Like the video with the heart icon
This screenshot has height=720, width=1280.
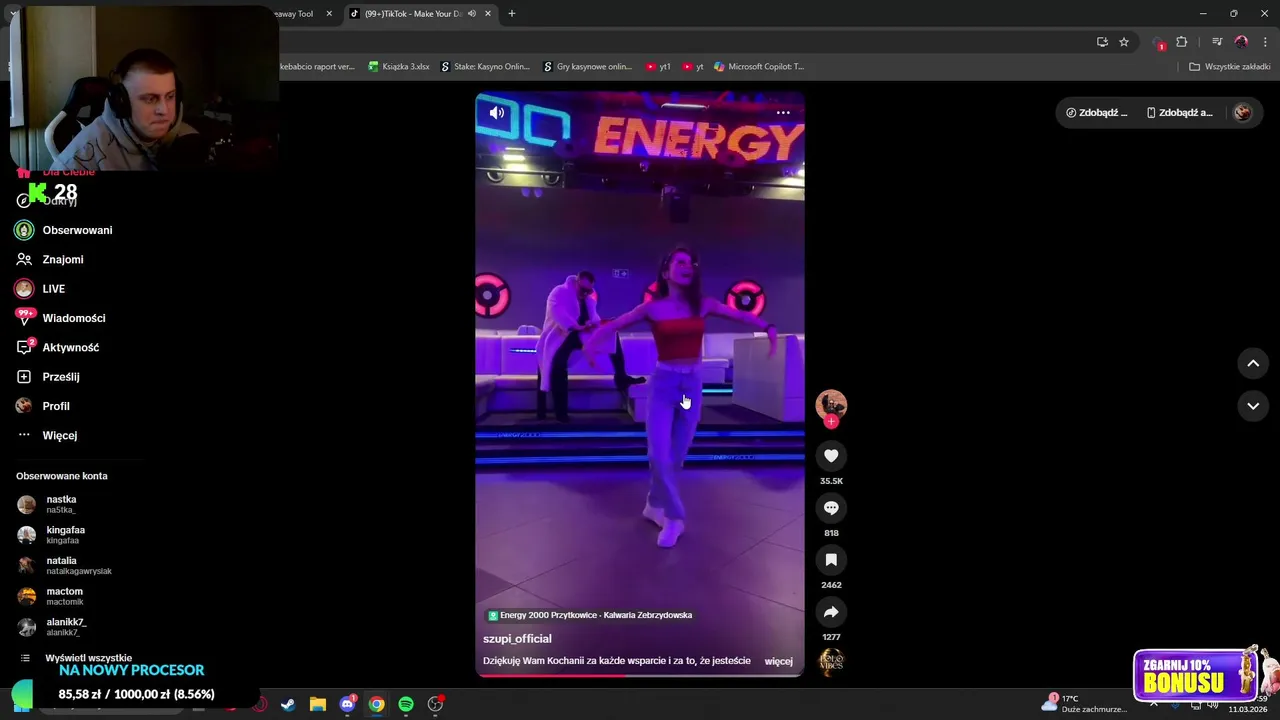831,456
